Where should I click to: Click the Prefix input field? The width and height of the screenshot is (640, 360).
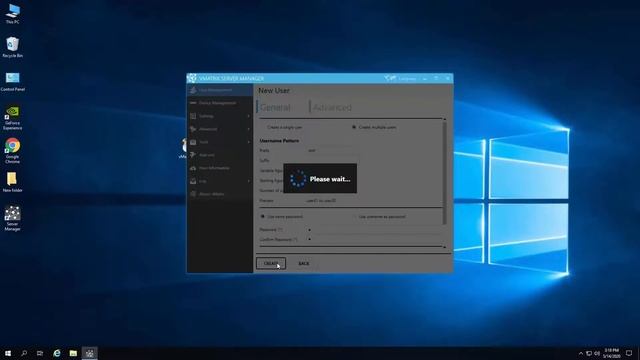[x=331, y=151]
